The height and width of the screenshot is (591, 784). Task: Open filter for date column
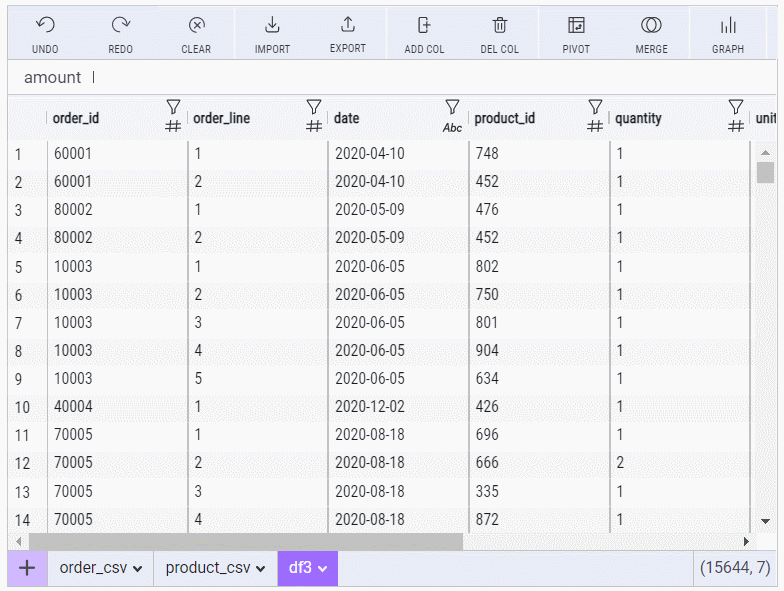point(452,106)
